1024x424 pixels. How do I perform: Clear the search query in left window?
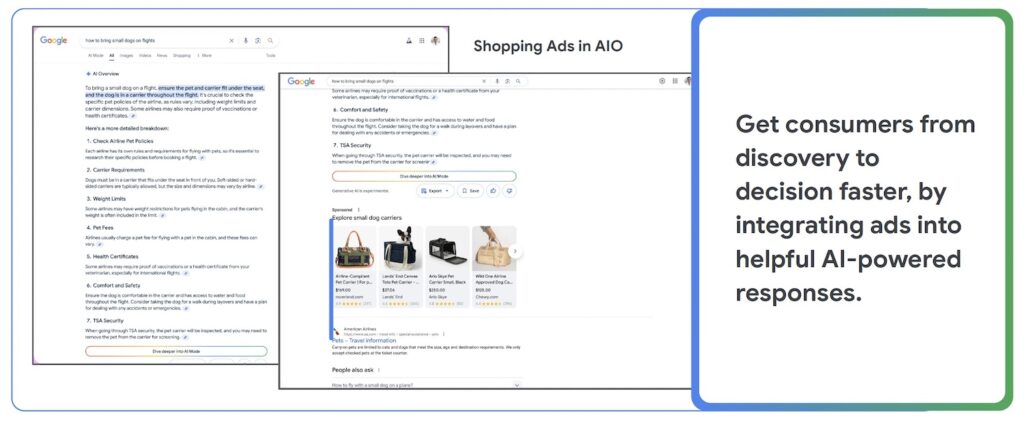232,41
